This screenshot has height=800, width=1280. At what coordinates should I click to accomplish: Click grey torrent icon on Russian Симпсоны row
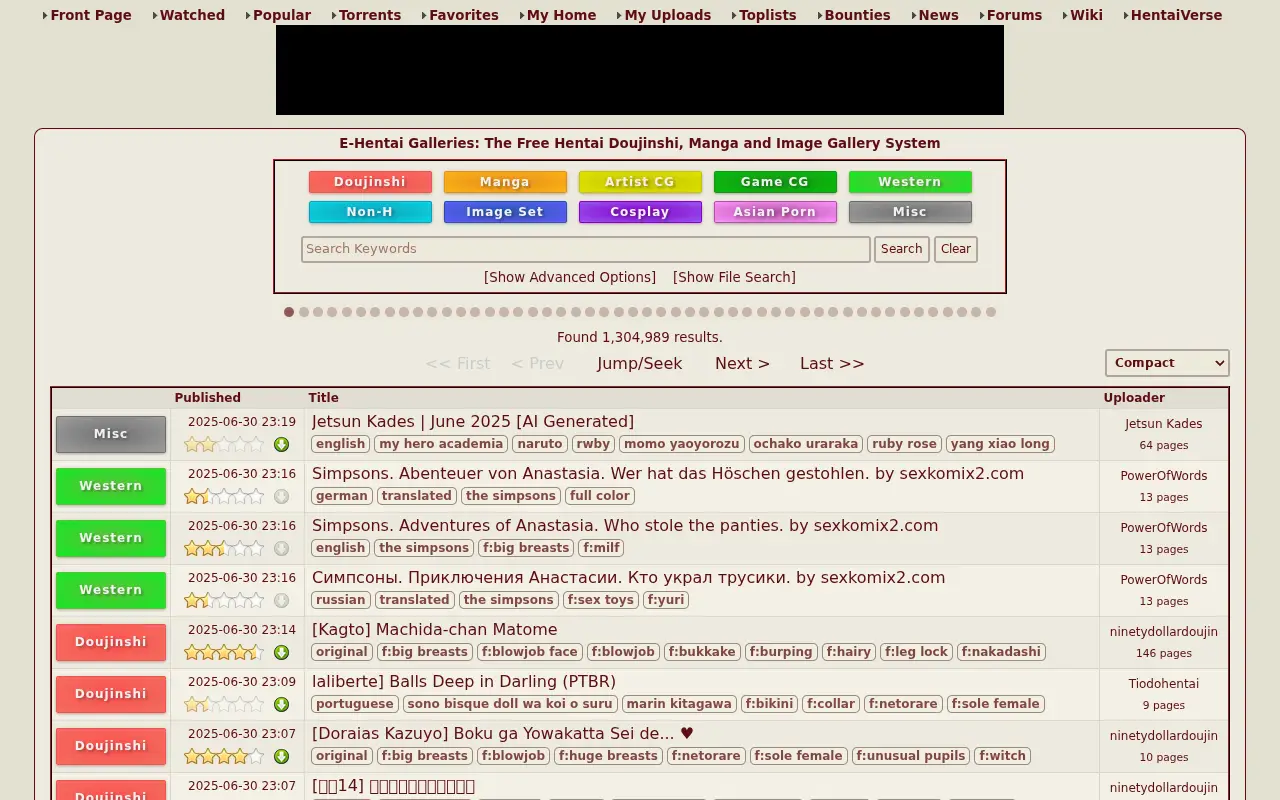coord(281,600)
